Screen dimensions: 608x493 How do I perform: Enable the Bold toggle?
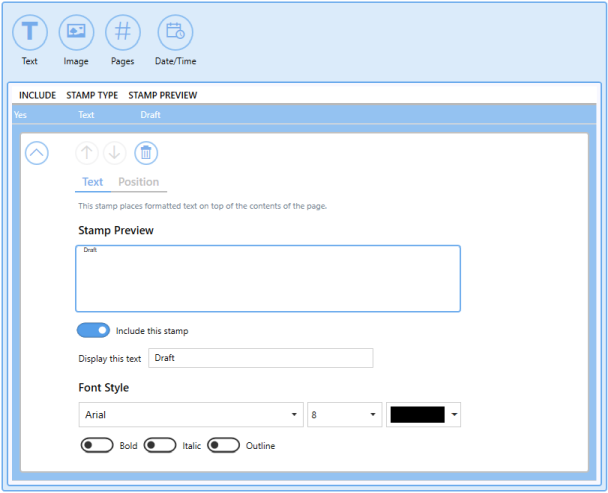[97, 445]
